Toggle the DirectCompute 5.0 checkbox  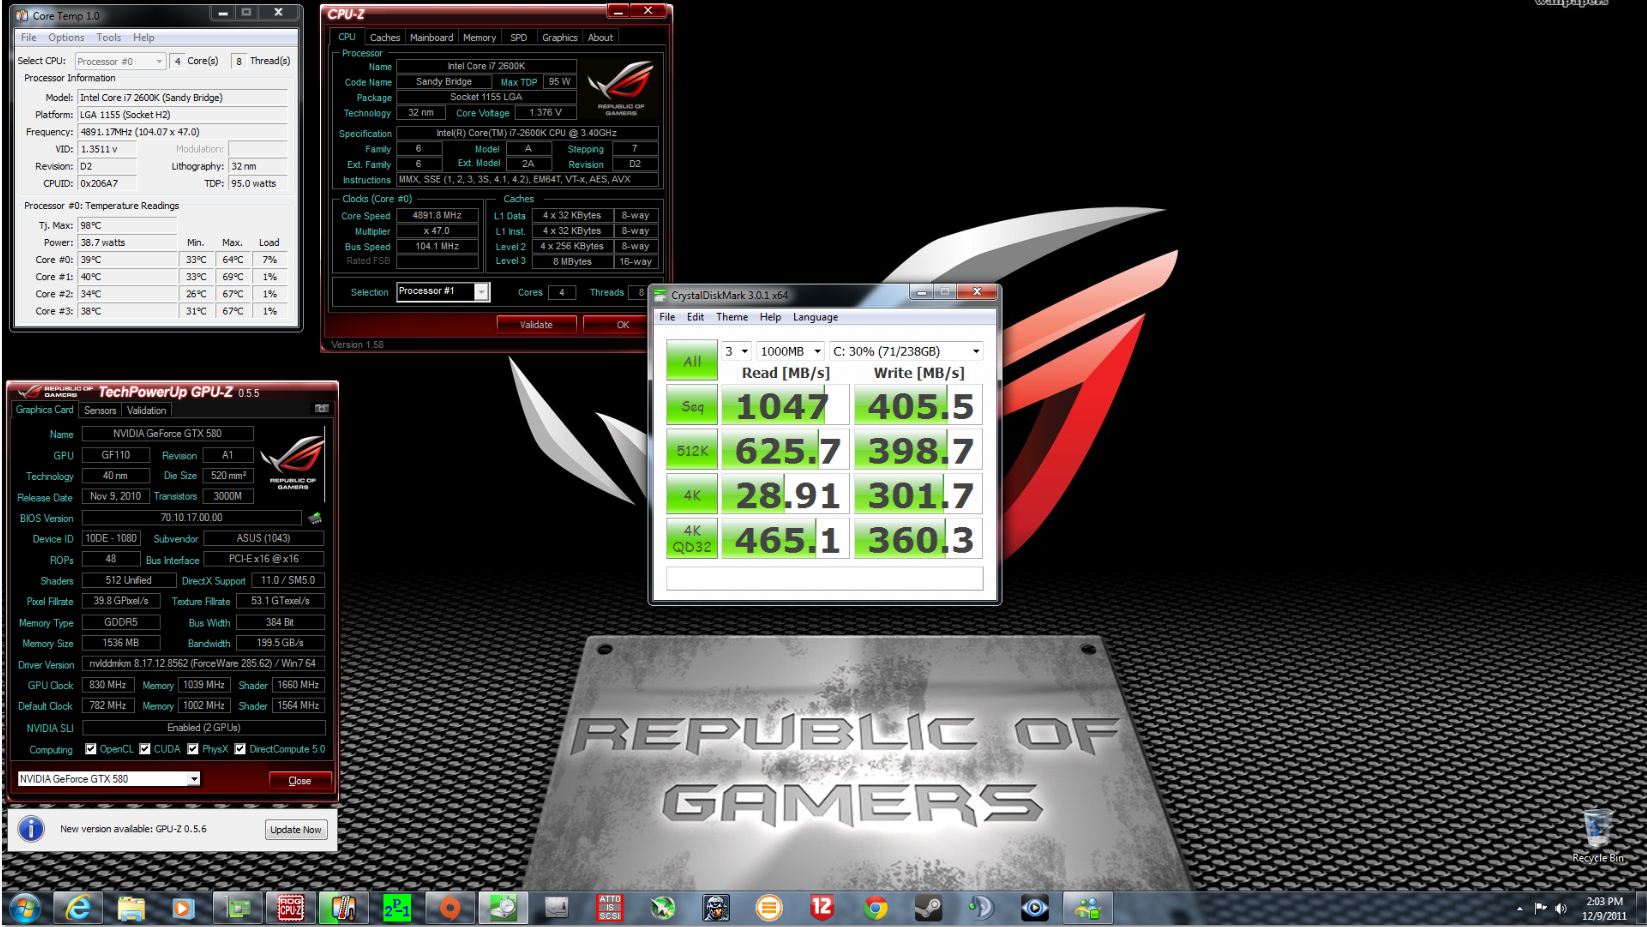(x=240, y=749)
